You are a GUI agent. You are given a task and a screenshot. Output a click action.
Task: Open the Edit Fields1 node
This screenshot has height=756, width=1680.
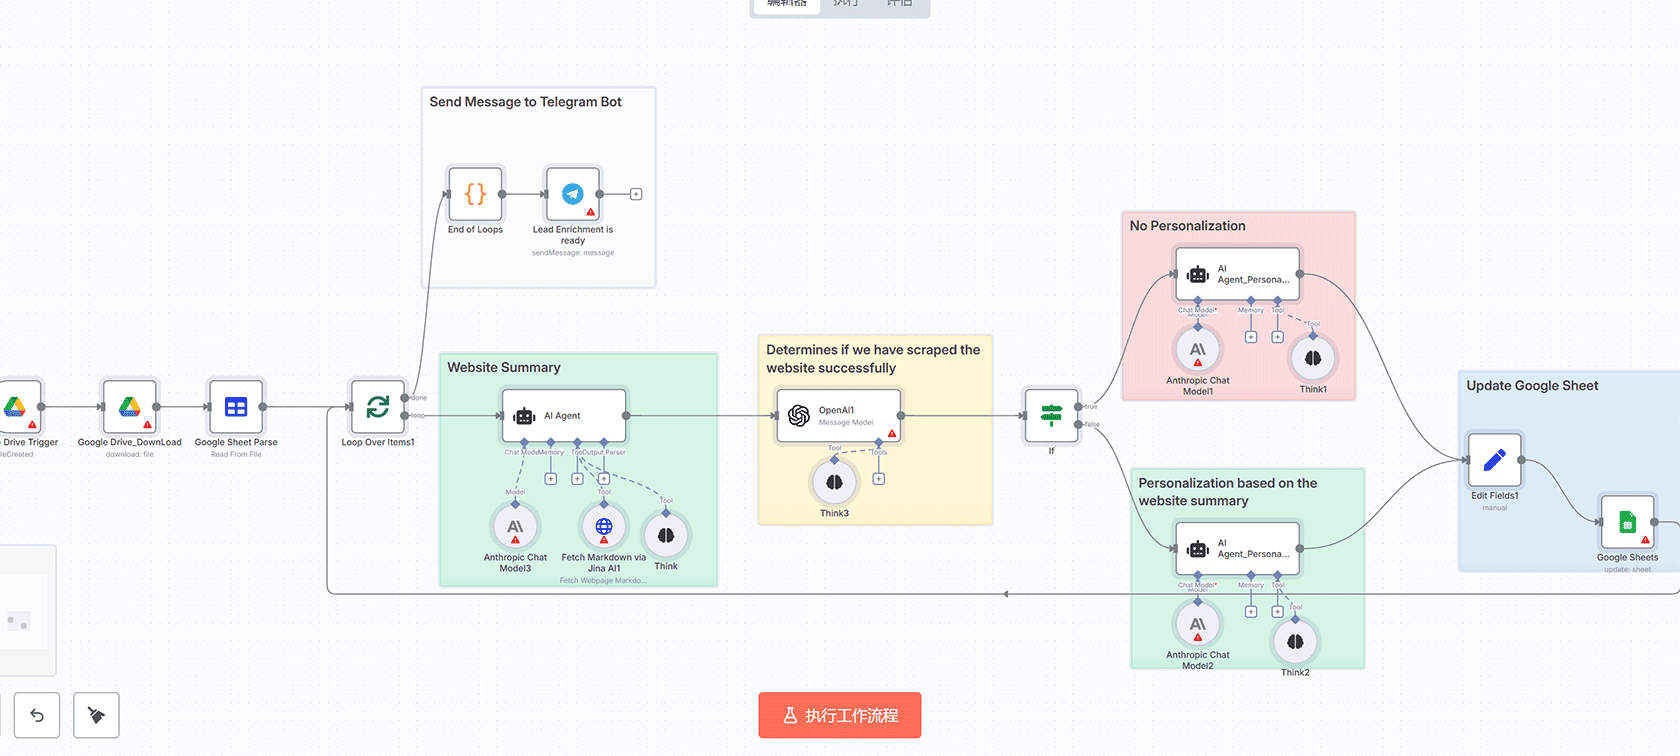(1494, 460)
